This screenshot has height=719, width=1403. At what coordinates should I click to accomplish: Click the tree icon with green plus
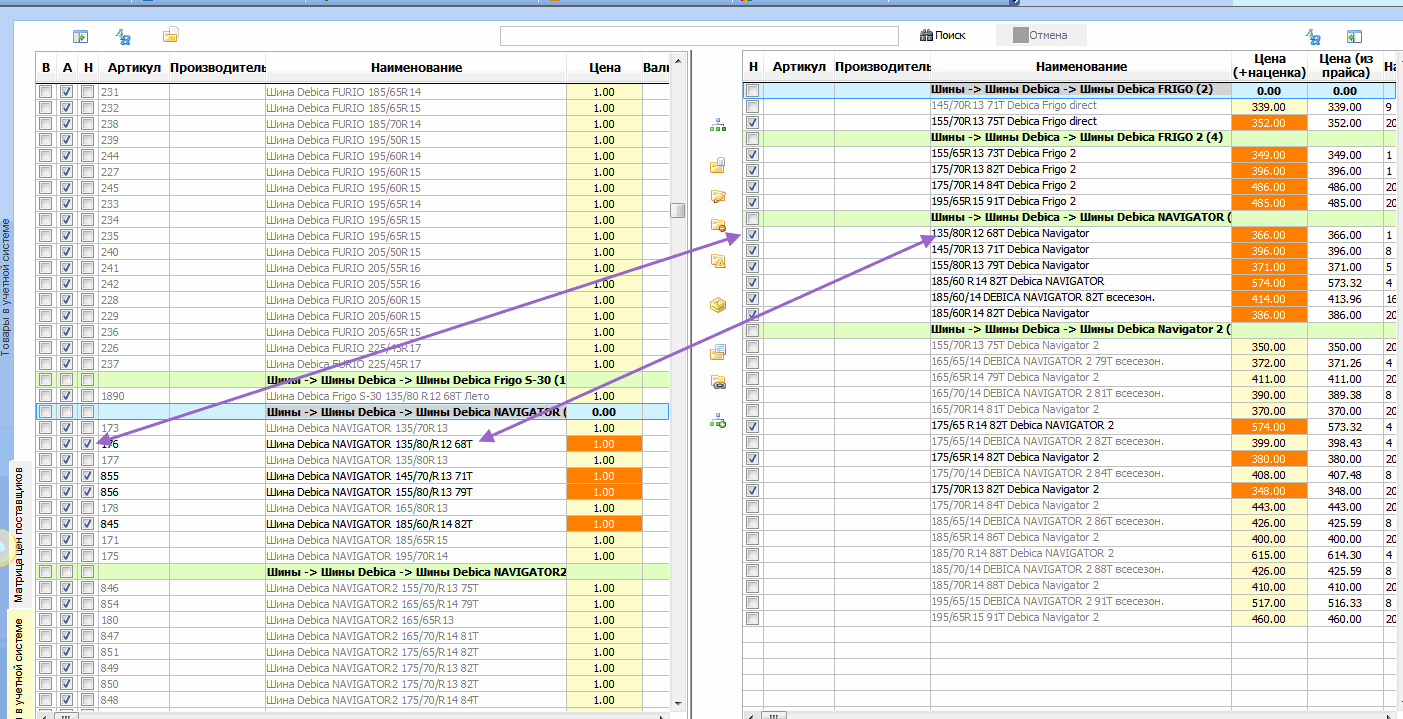tap(718, 422)
